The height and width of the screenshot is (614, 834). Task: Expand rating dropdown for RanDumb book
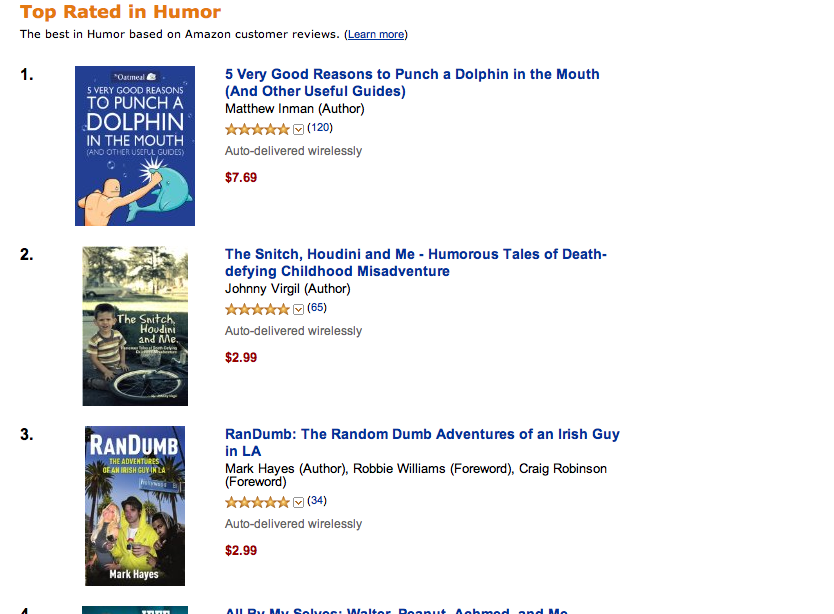pyautogui.click(x=298, y=502)
